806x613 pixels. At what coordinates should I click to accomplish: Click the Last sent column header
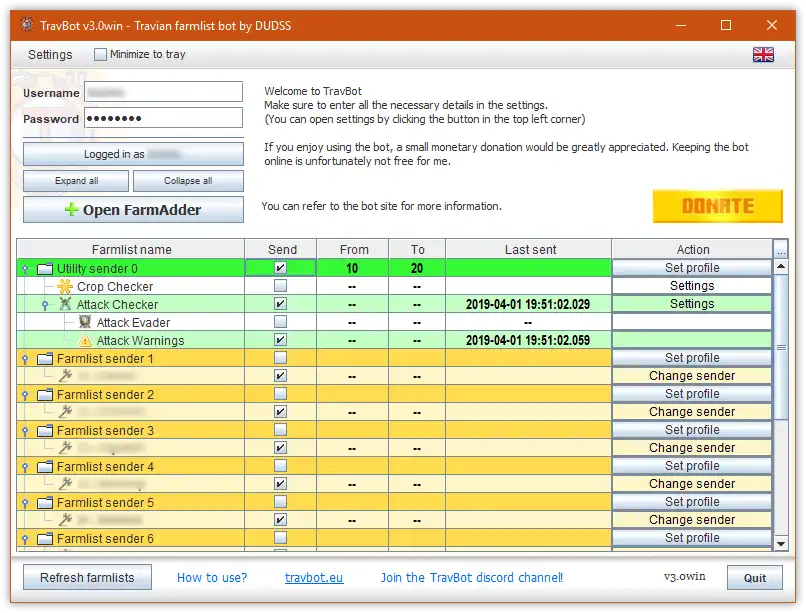(x=529, y=249)
